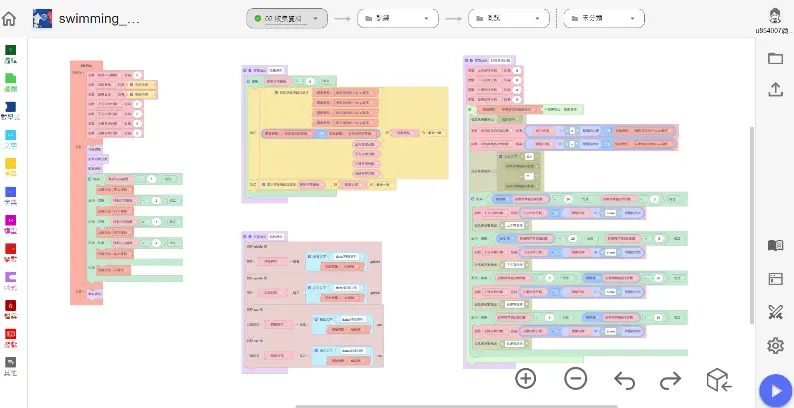Image resolution: width=794 pixels, height=408 pixels.
Task: Run the program with the blue play button
Action: point(776,390)
